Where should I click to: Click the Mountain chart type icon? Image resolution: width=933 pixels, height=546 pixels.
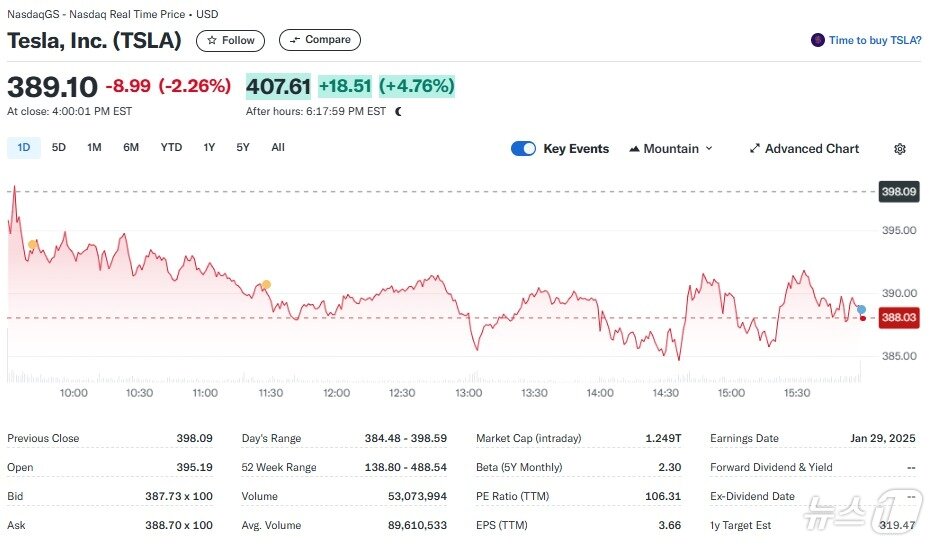coord(634,149)
